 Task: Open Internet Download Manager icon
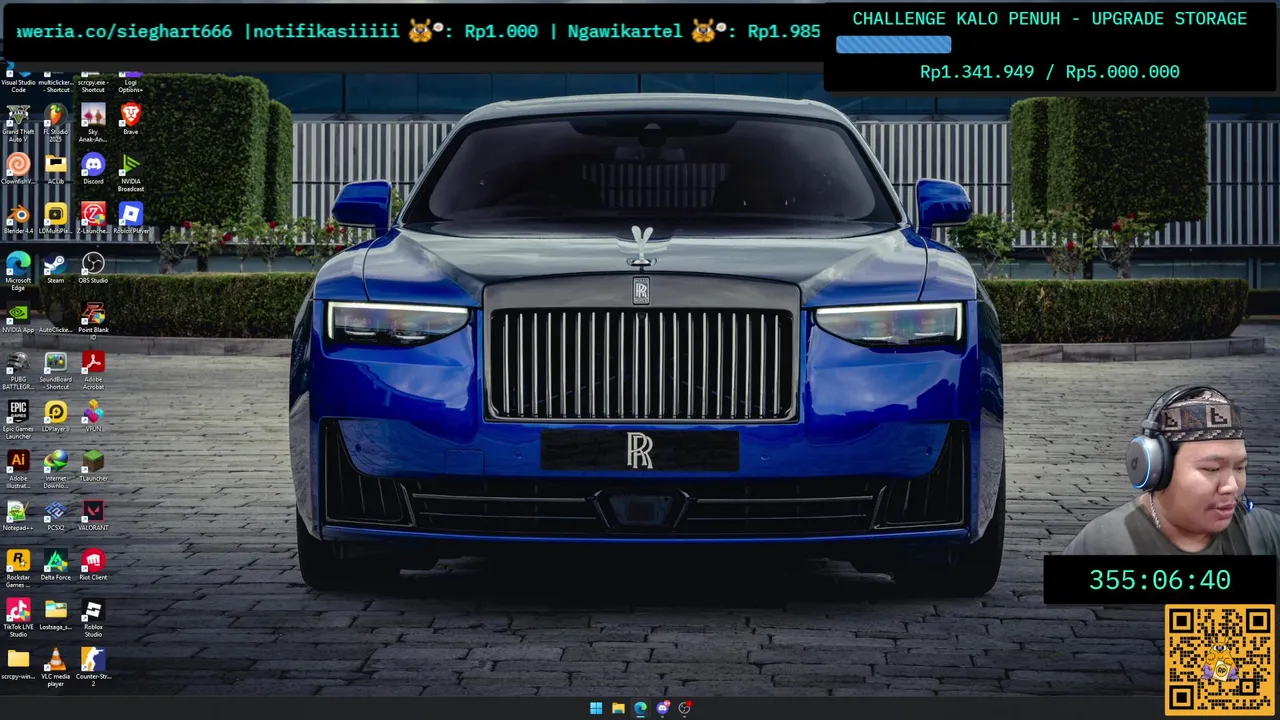tap(55, 469)
